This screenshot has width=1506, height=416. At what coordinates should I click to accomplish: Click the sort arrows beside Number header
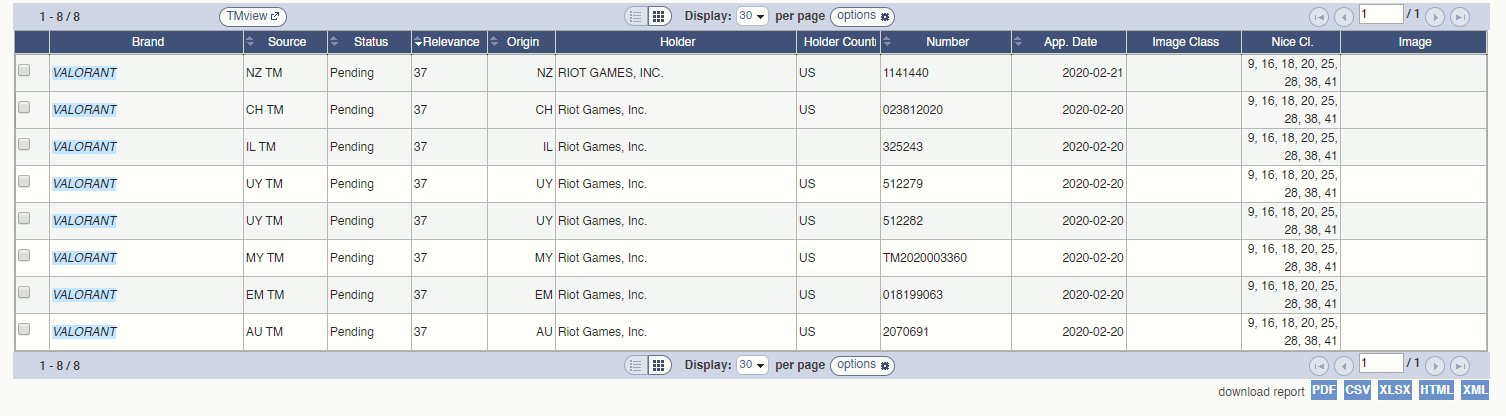click(x=887, y=42)
